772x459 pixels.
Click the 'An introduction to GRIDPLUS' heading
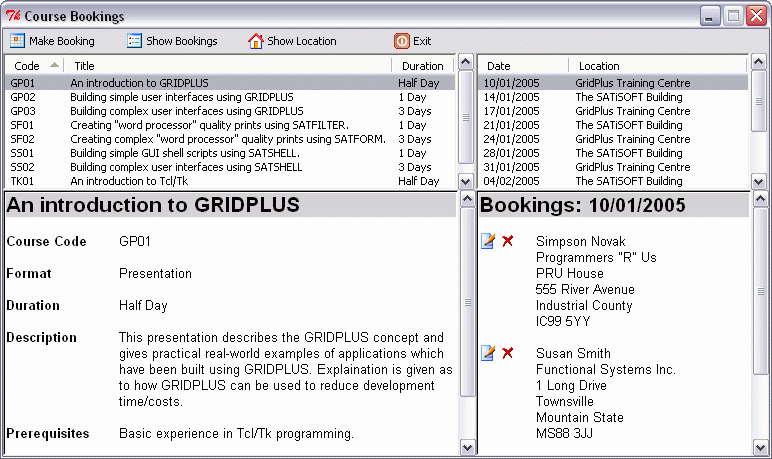[153, 205]
